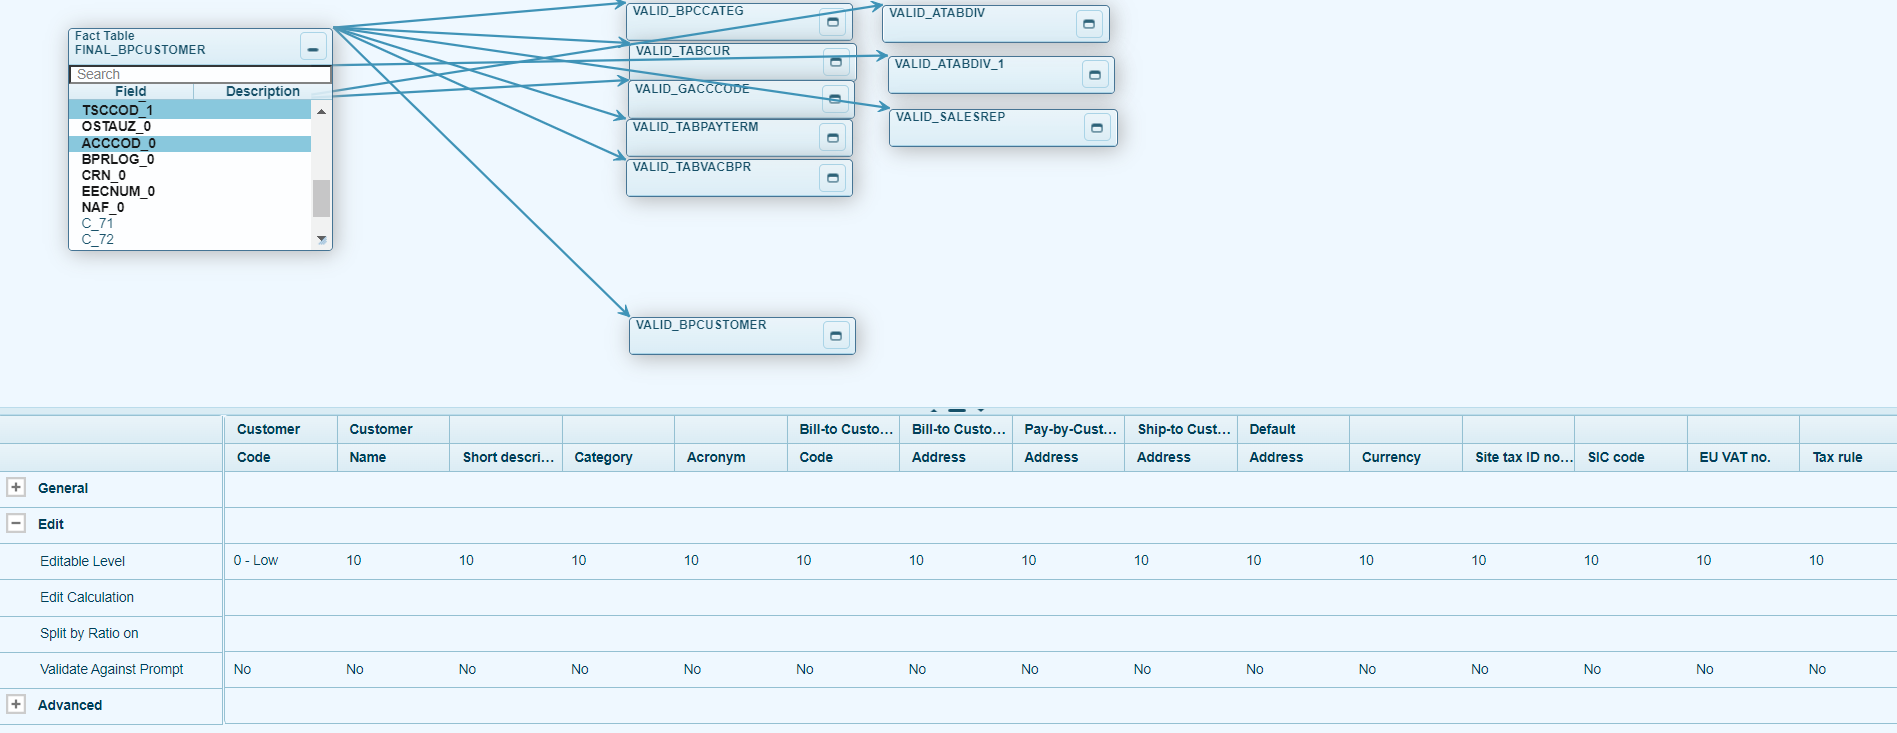Expand the VALID_ATABDIV table node
This screenshot has height=733, width=1897.
1089,24
